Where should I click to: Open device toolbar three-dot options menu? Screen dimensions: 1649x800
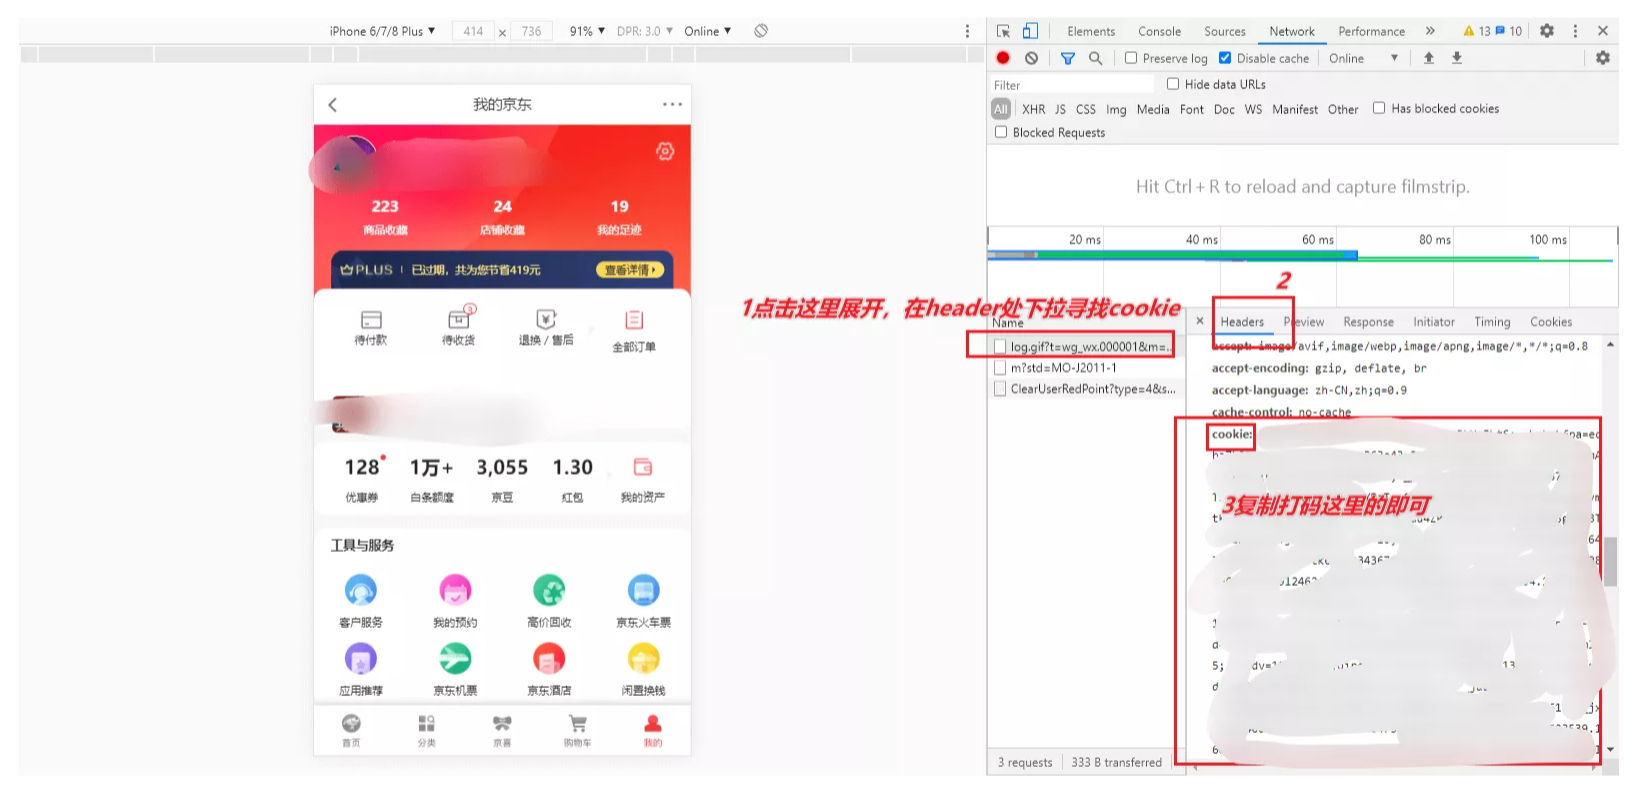pyautogui.click(x=967, y=31)
